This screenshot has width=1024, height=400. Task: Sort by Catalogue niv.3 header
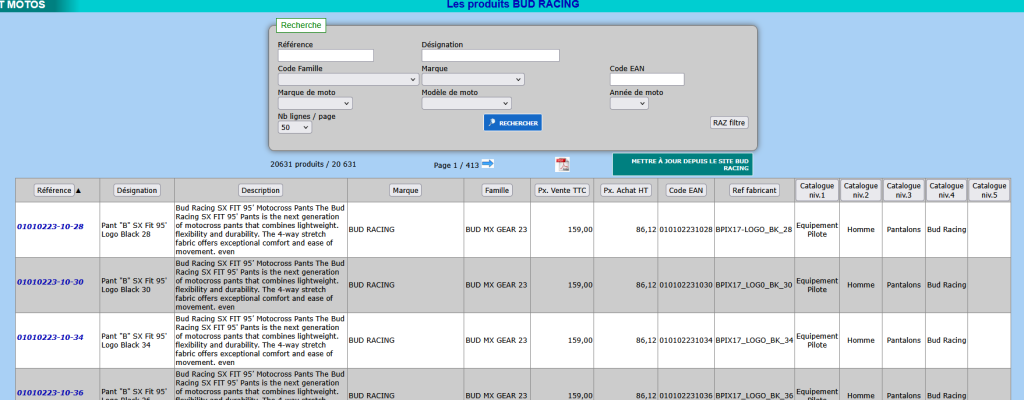point(904,190)
